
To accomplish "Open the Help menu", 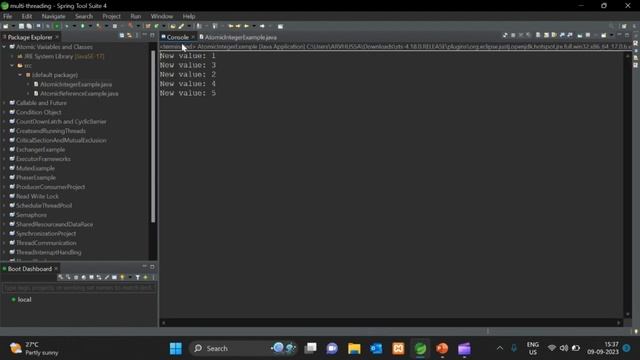I will pos(189,16).
